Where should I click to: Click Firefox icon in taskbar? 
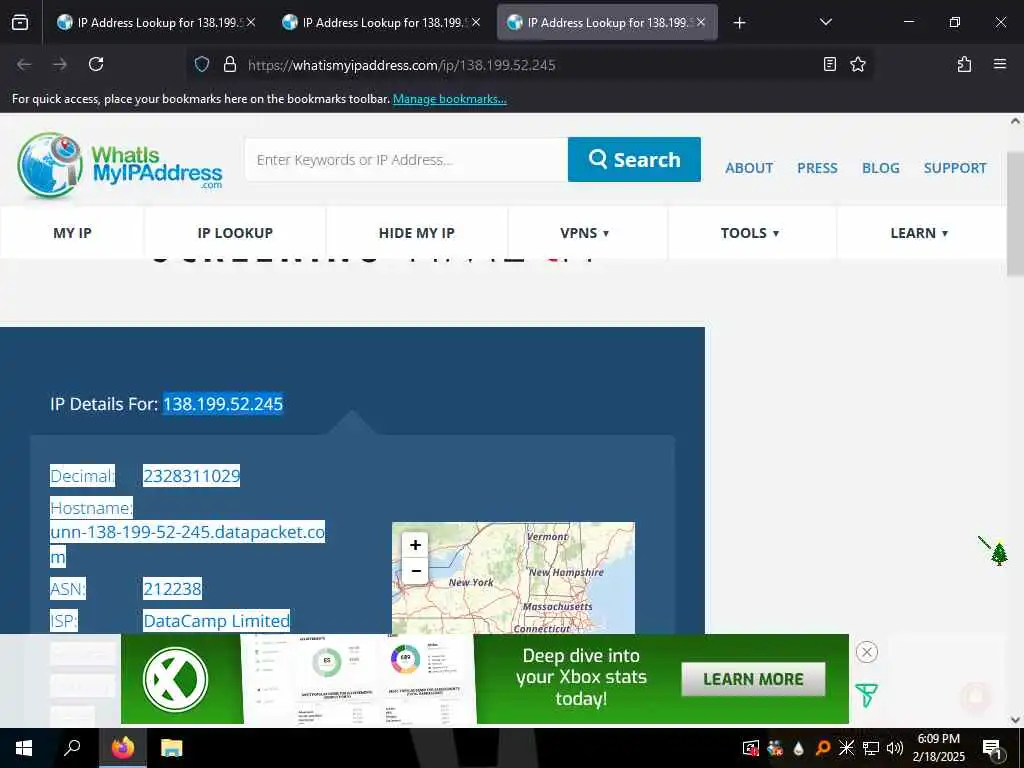(x=122, y=748)
